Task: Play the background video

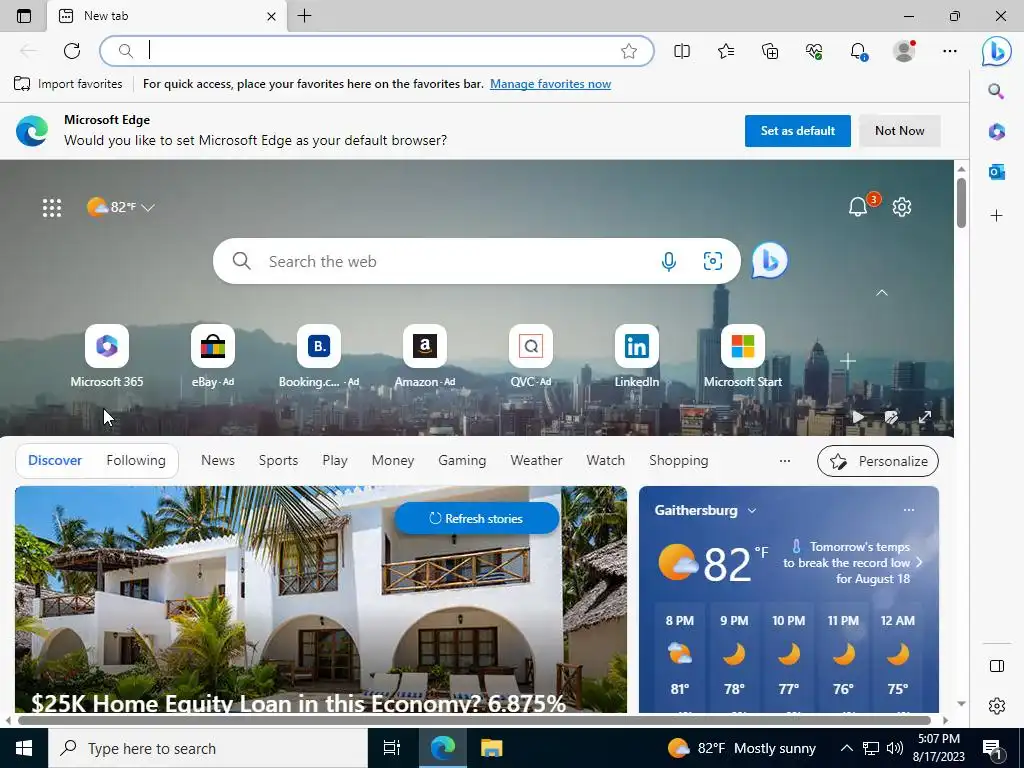Action: click(x=858, y=417)
